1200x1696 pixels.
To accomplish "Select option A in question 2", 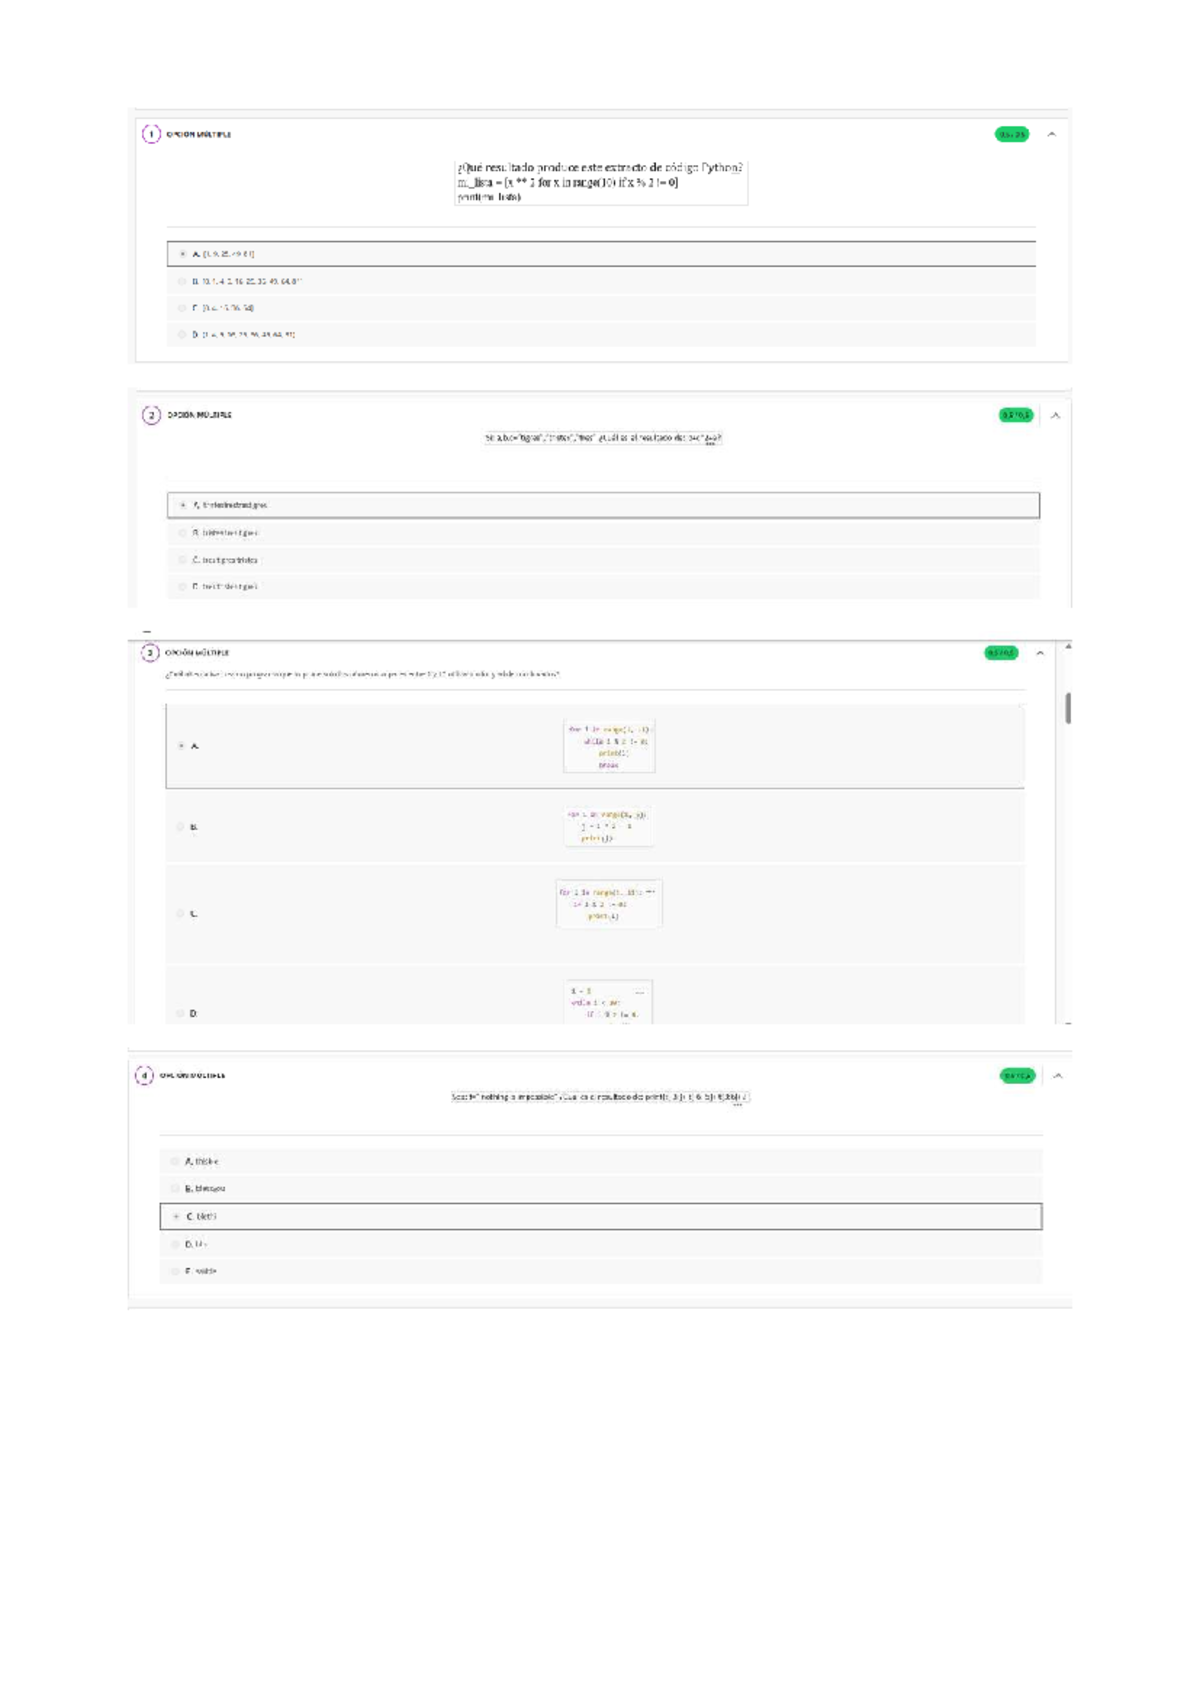I will [x=603, y=505].
